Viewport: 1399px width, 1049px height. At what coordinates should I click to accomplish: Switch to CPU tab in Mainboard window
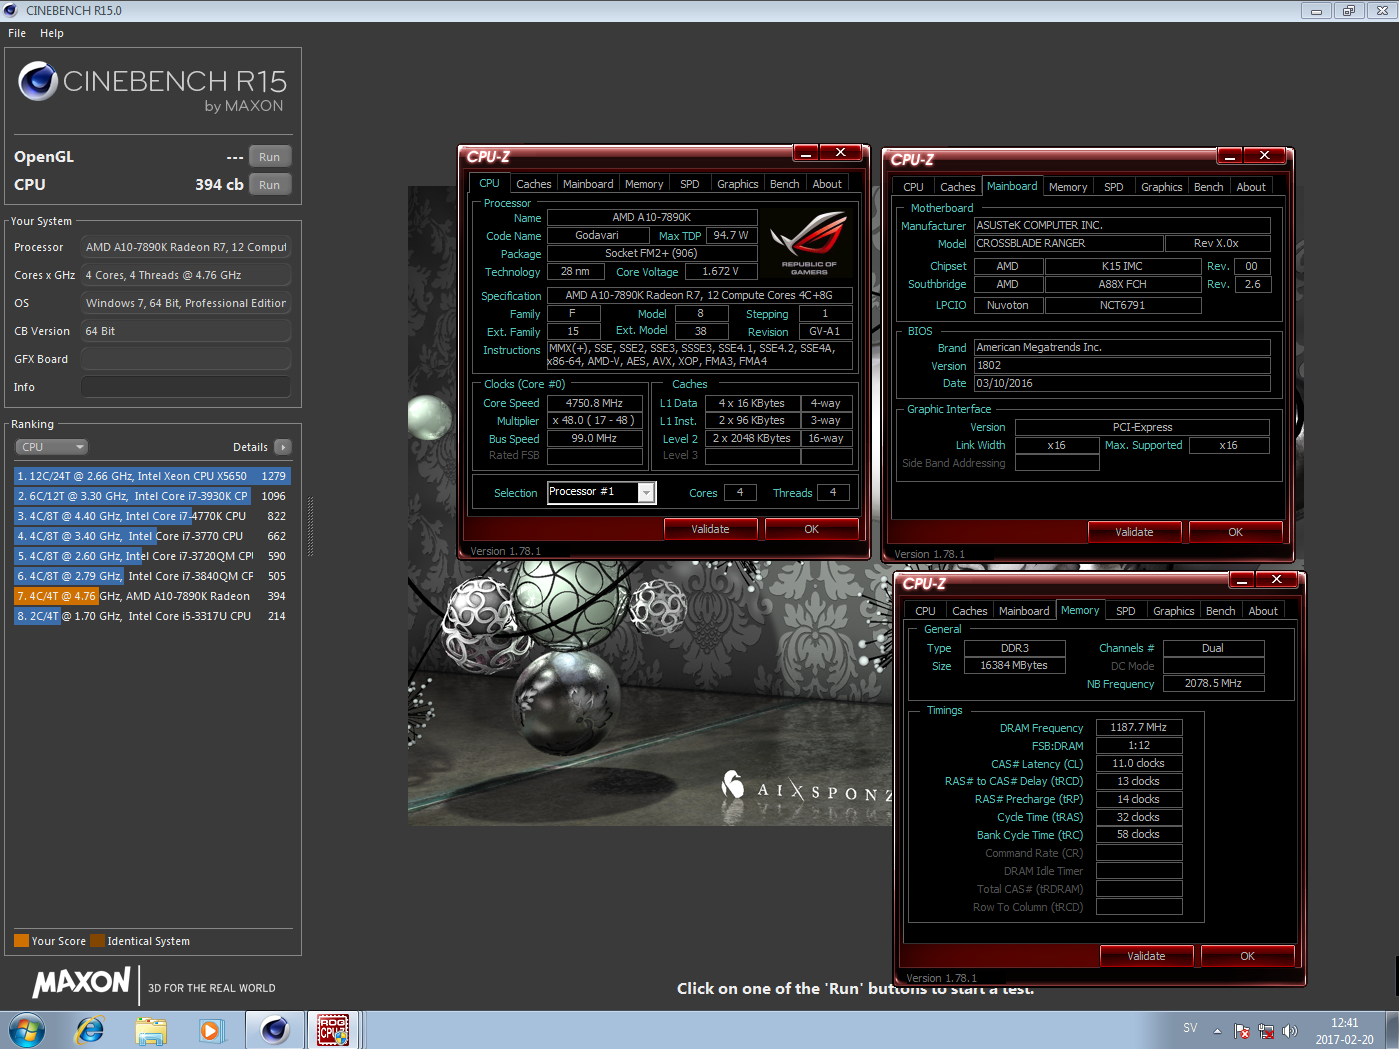coord(913,187)
